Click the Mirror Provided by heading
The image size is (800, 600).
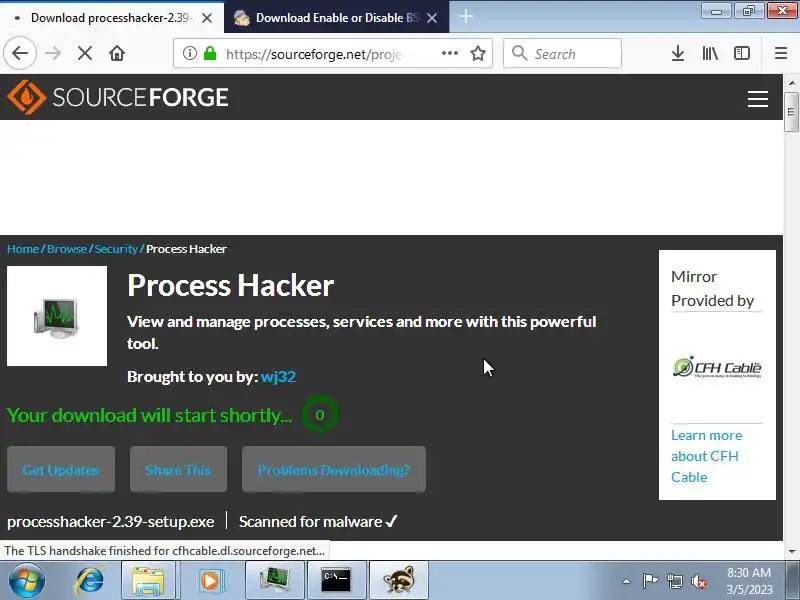[712, 289]
